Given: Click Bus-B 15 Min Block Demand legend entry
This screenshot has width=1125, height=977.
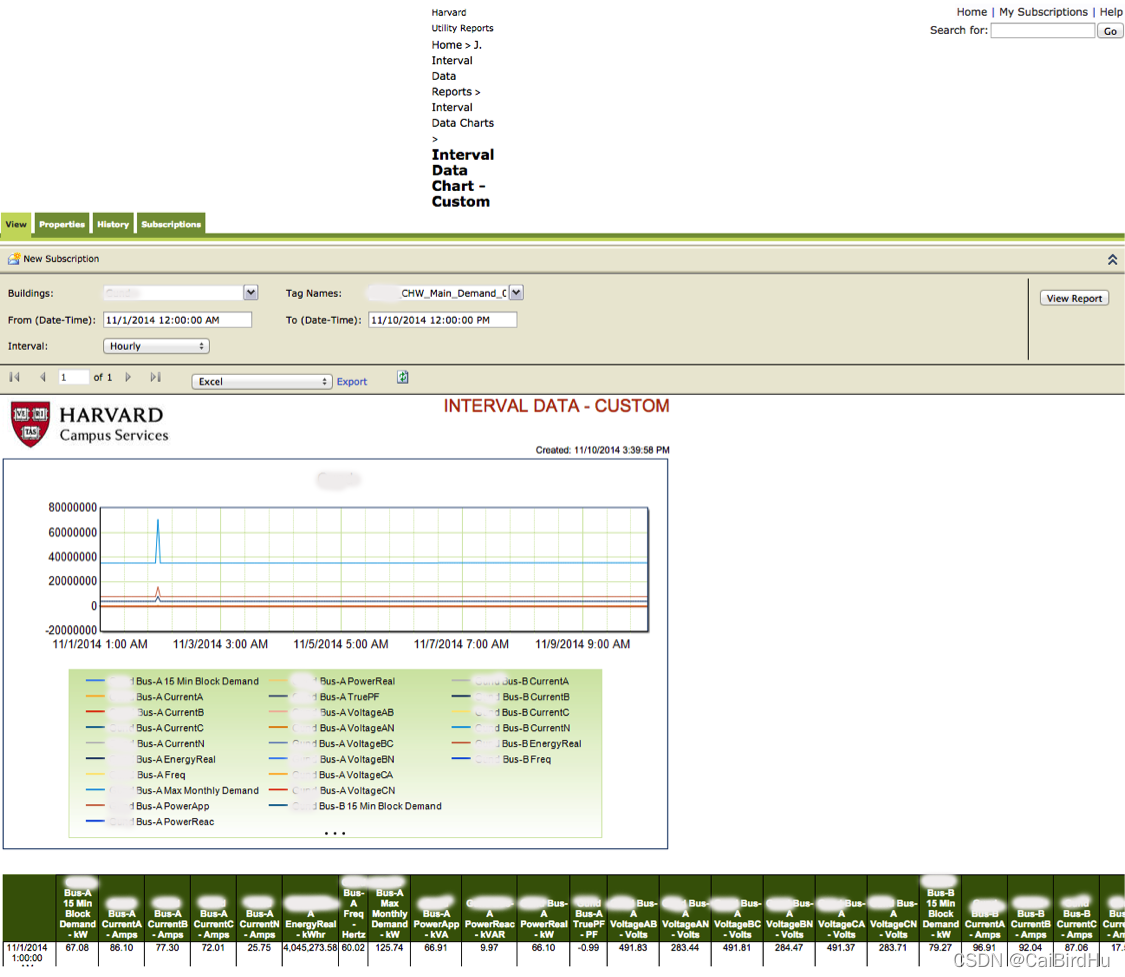Looking at the screenshot, I should click(355, 806).
